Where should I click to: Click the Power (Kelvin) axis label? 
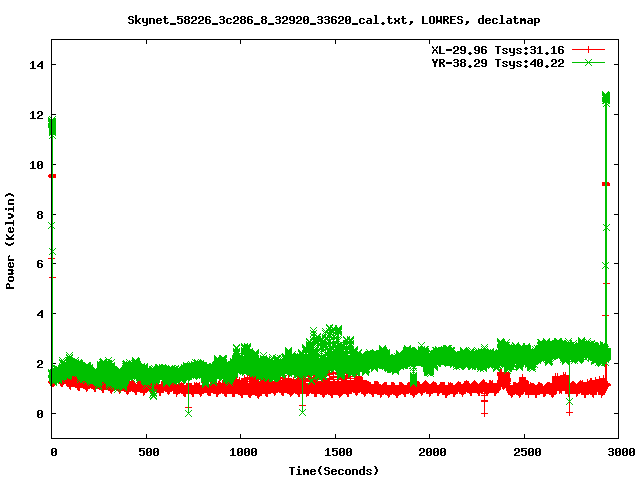(10, 241)
